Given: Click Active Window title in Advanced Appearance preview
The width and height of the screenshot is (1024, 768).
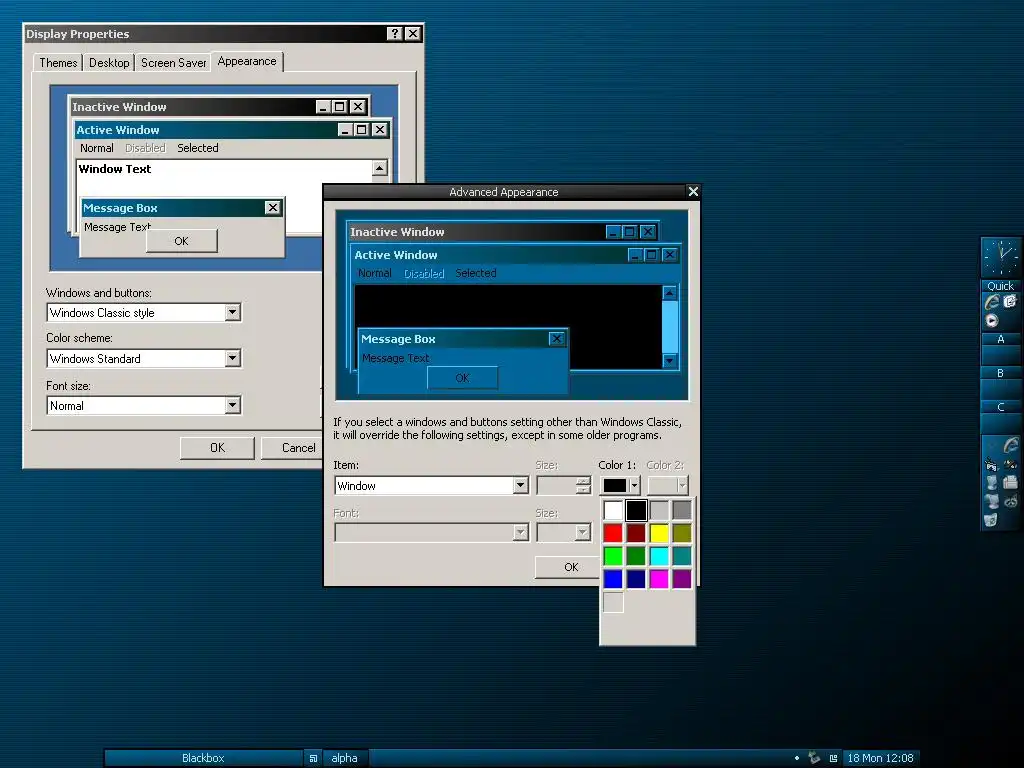Looking at the screenshot, I should point(396,255).
